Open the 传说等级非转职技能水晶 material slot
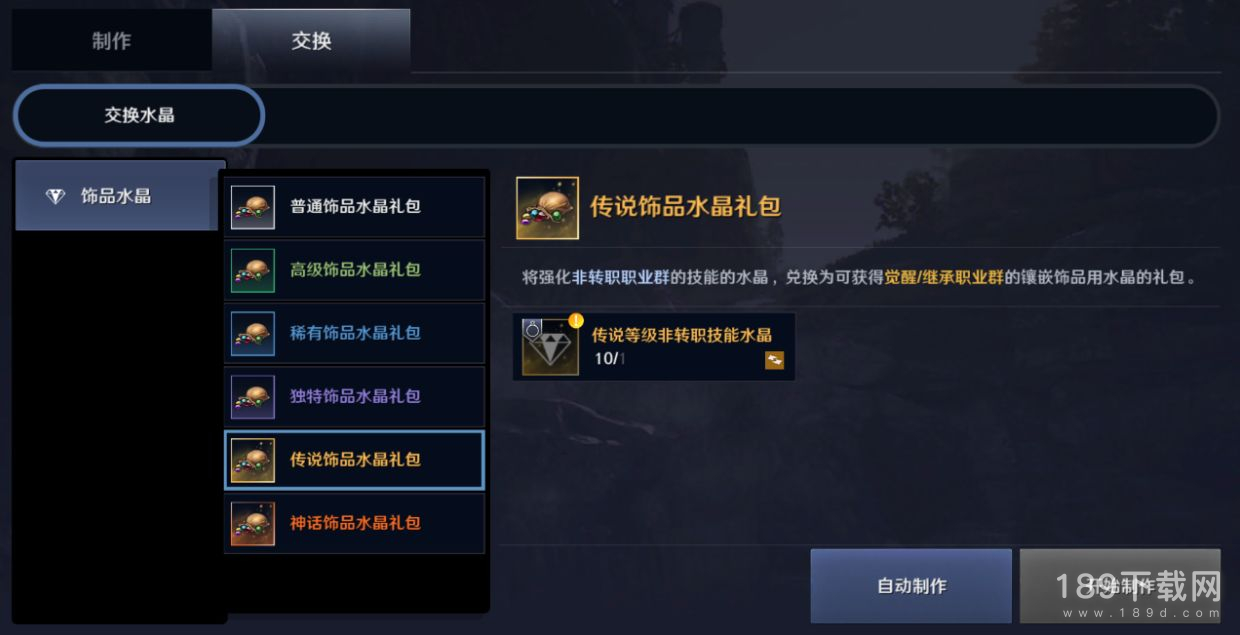This screenshot has width=1240, height=635. click(654, 347)
